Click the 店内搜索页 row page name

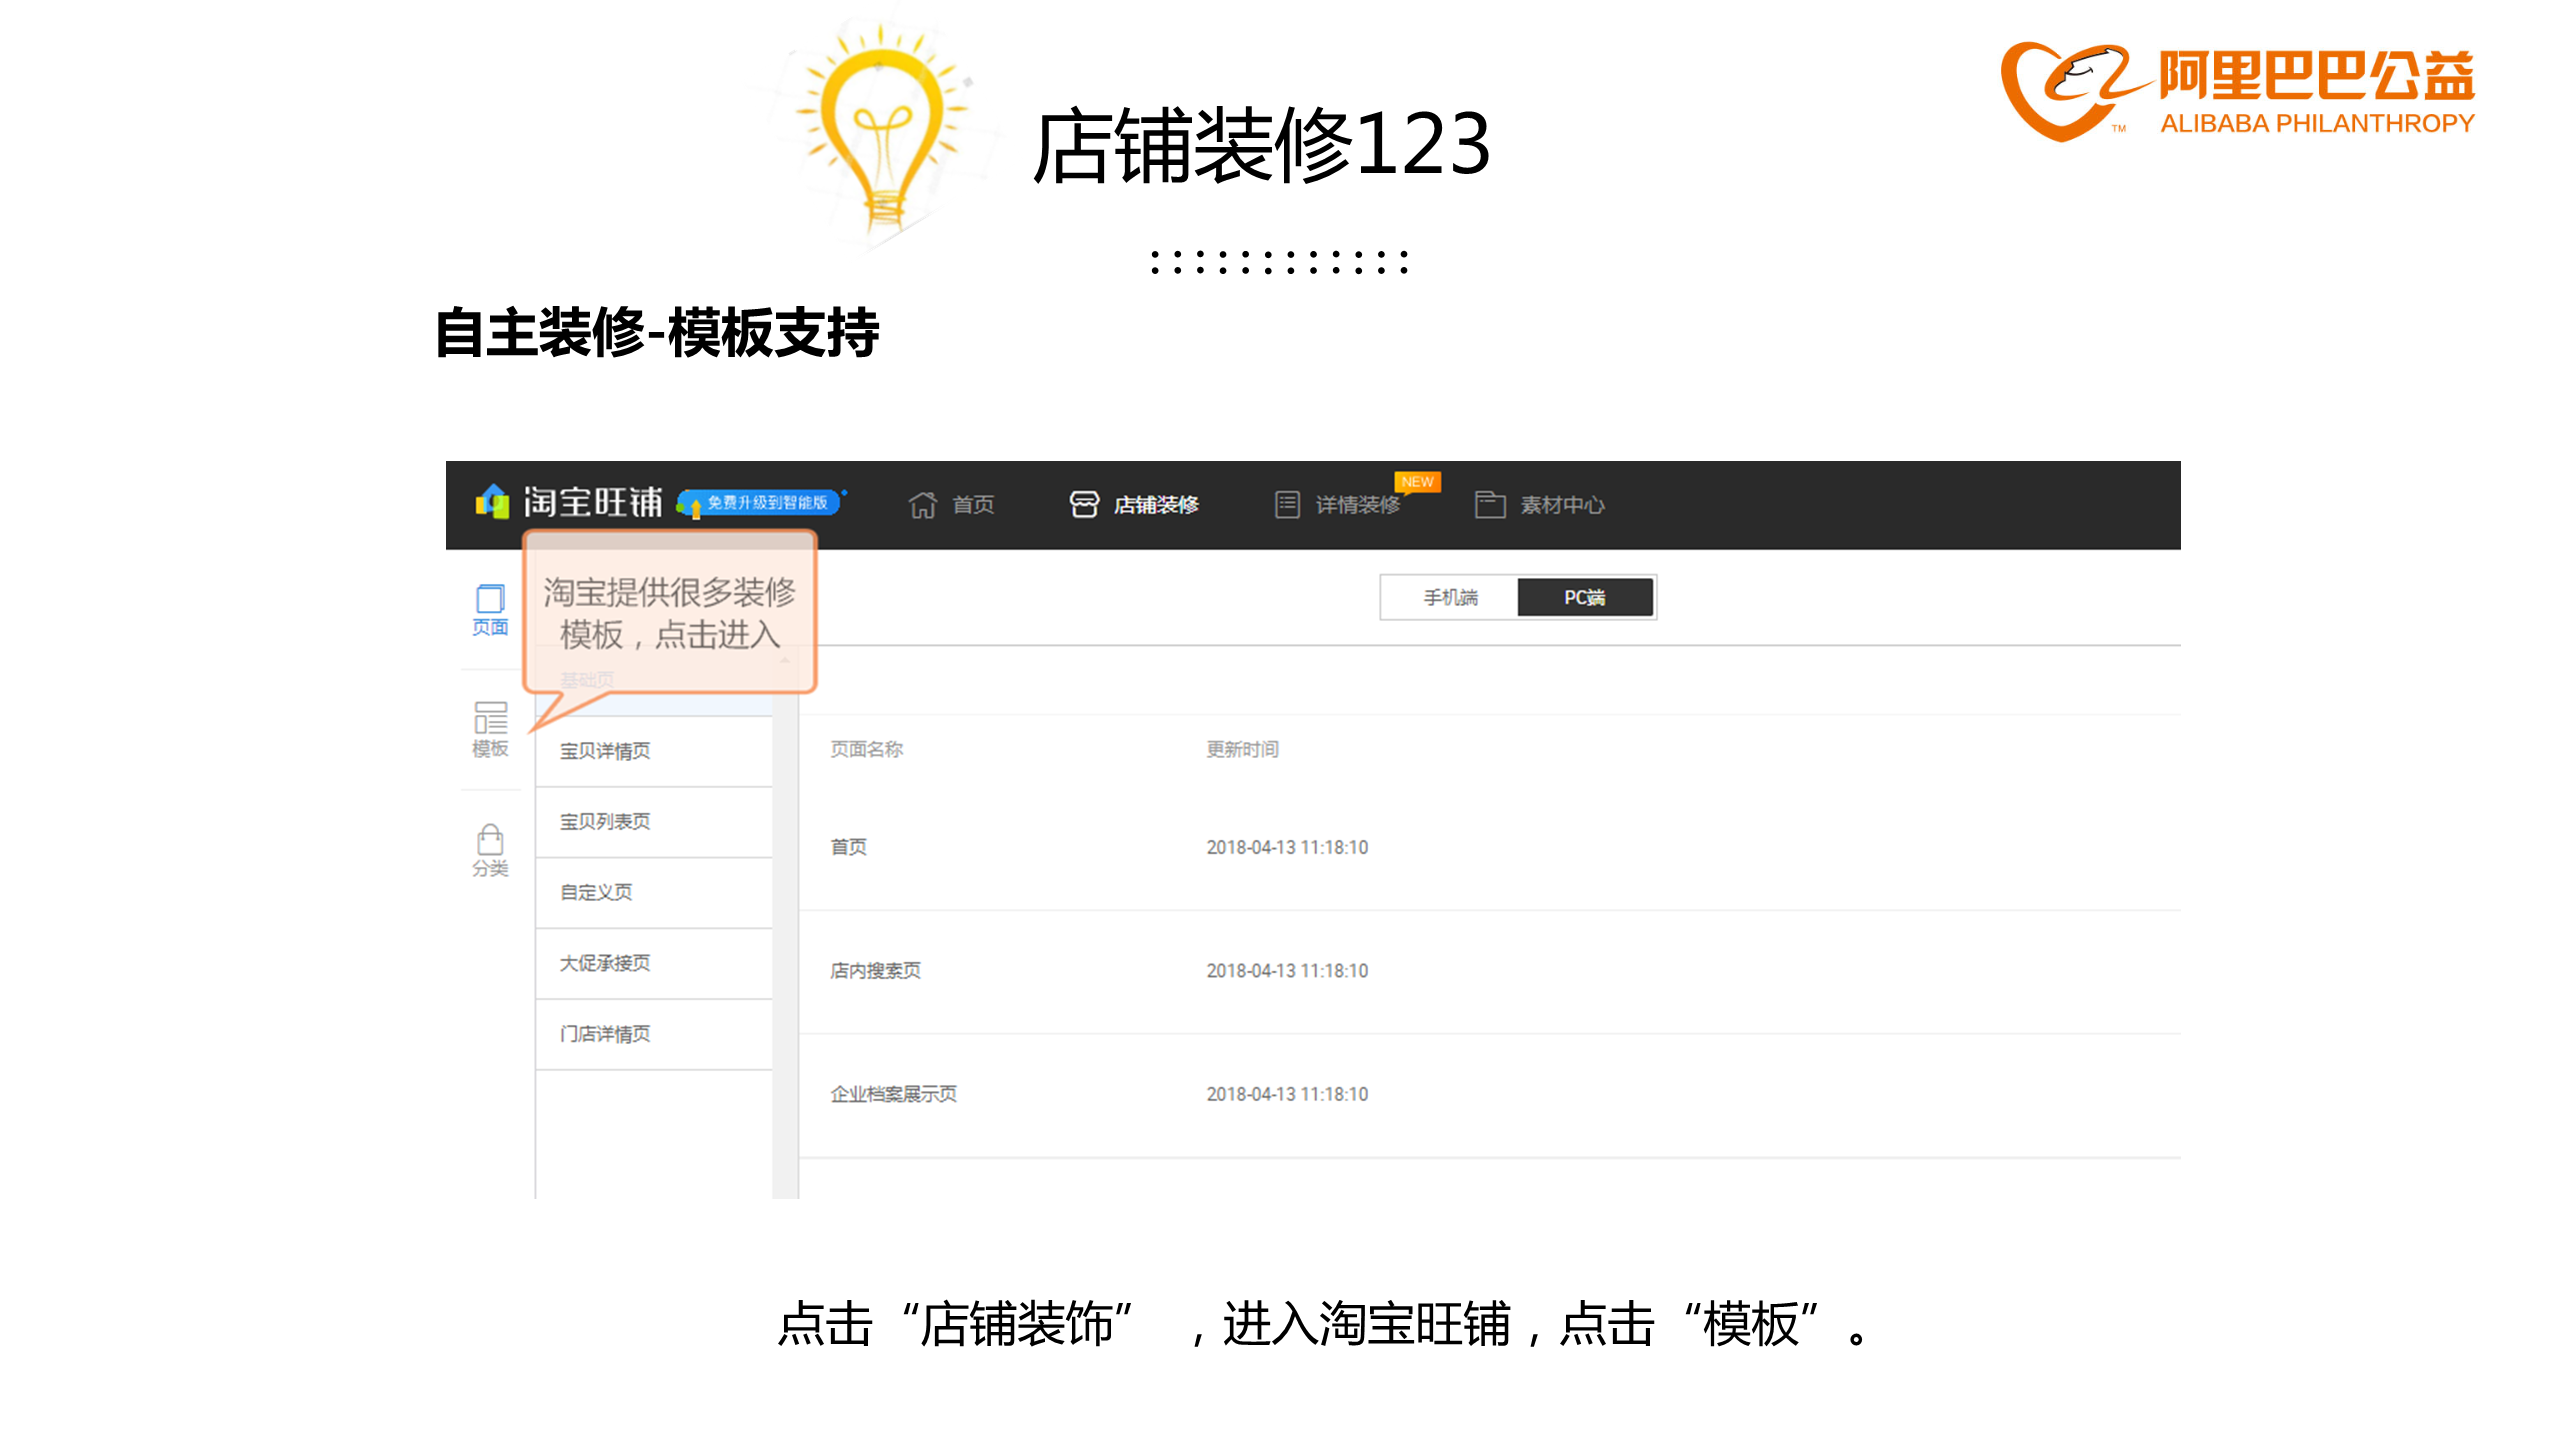[875, 971]
